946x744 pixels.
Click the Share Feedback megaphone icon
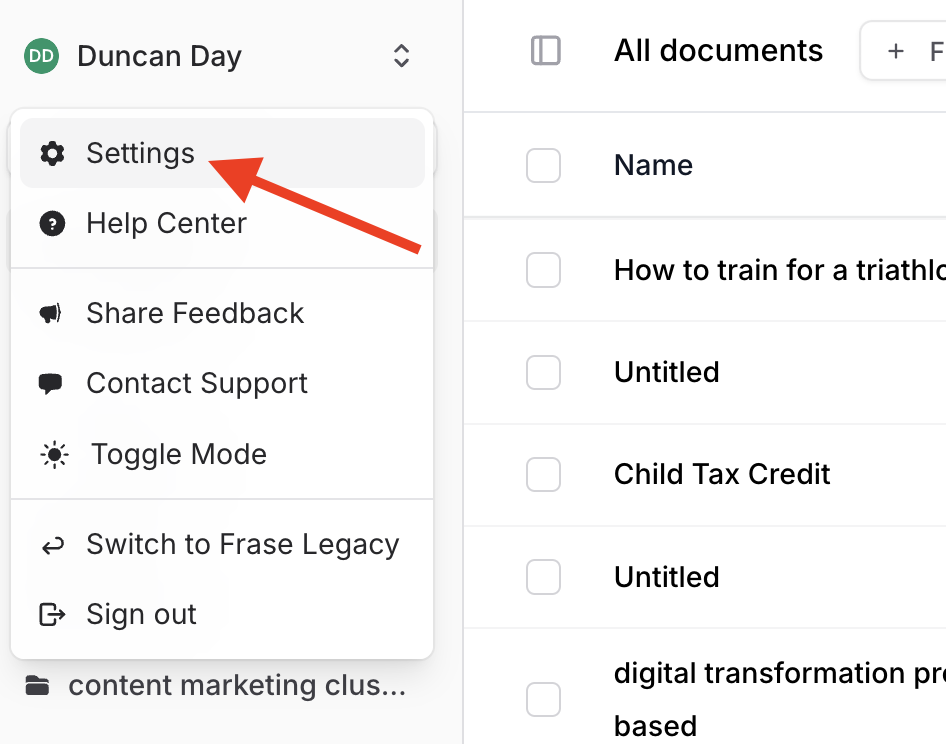click(51, 314)
